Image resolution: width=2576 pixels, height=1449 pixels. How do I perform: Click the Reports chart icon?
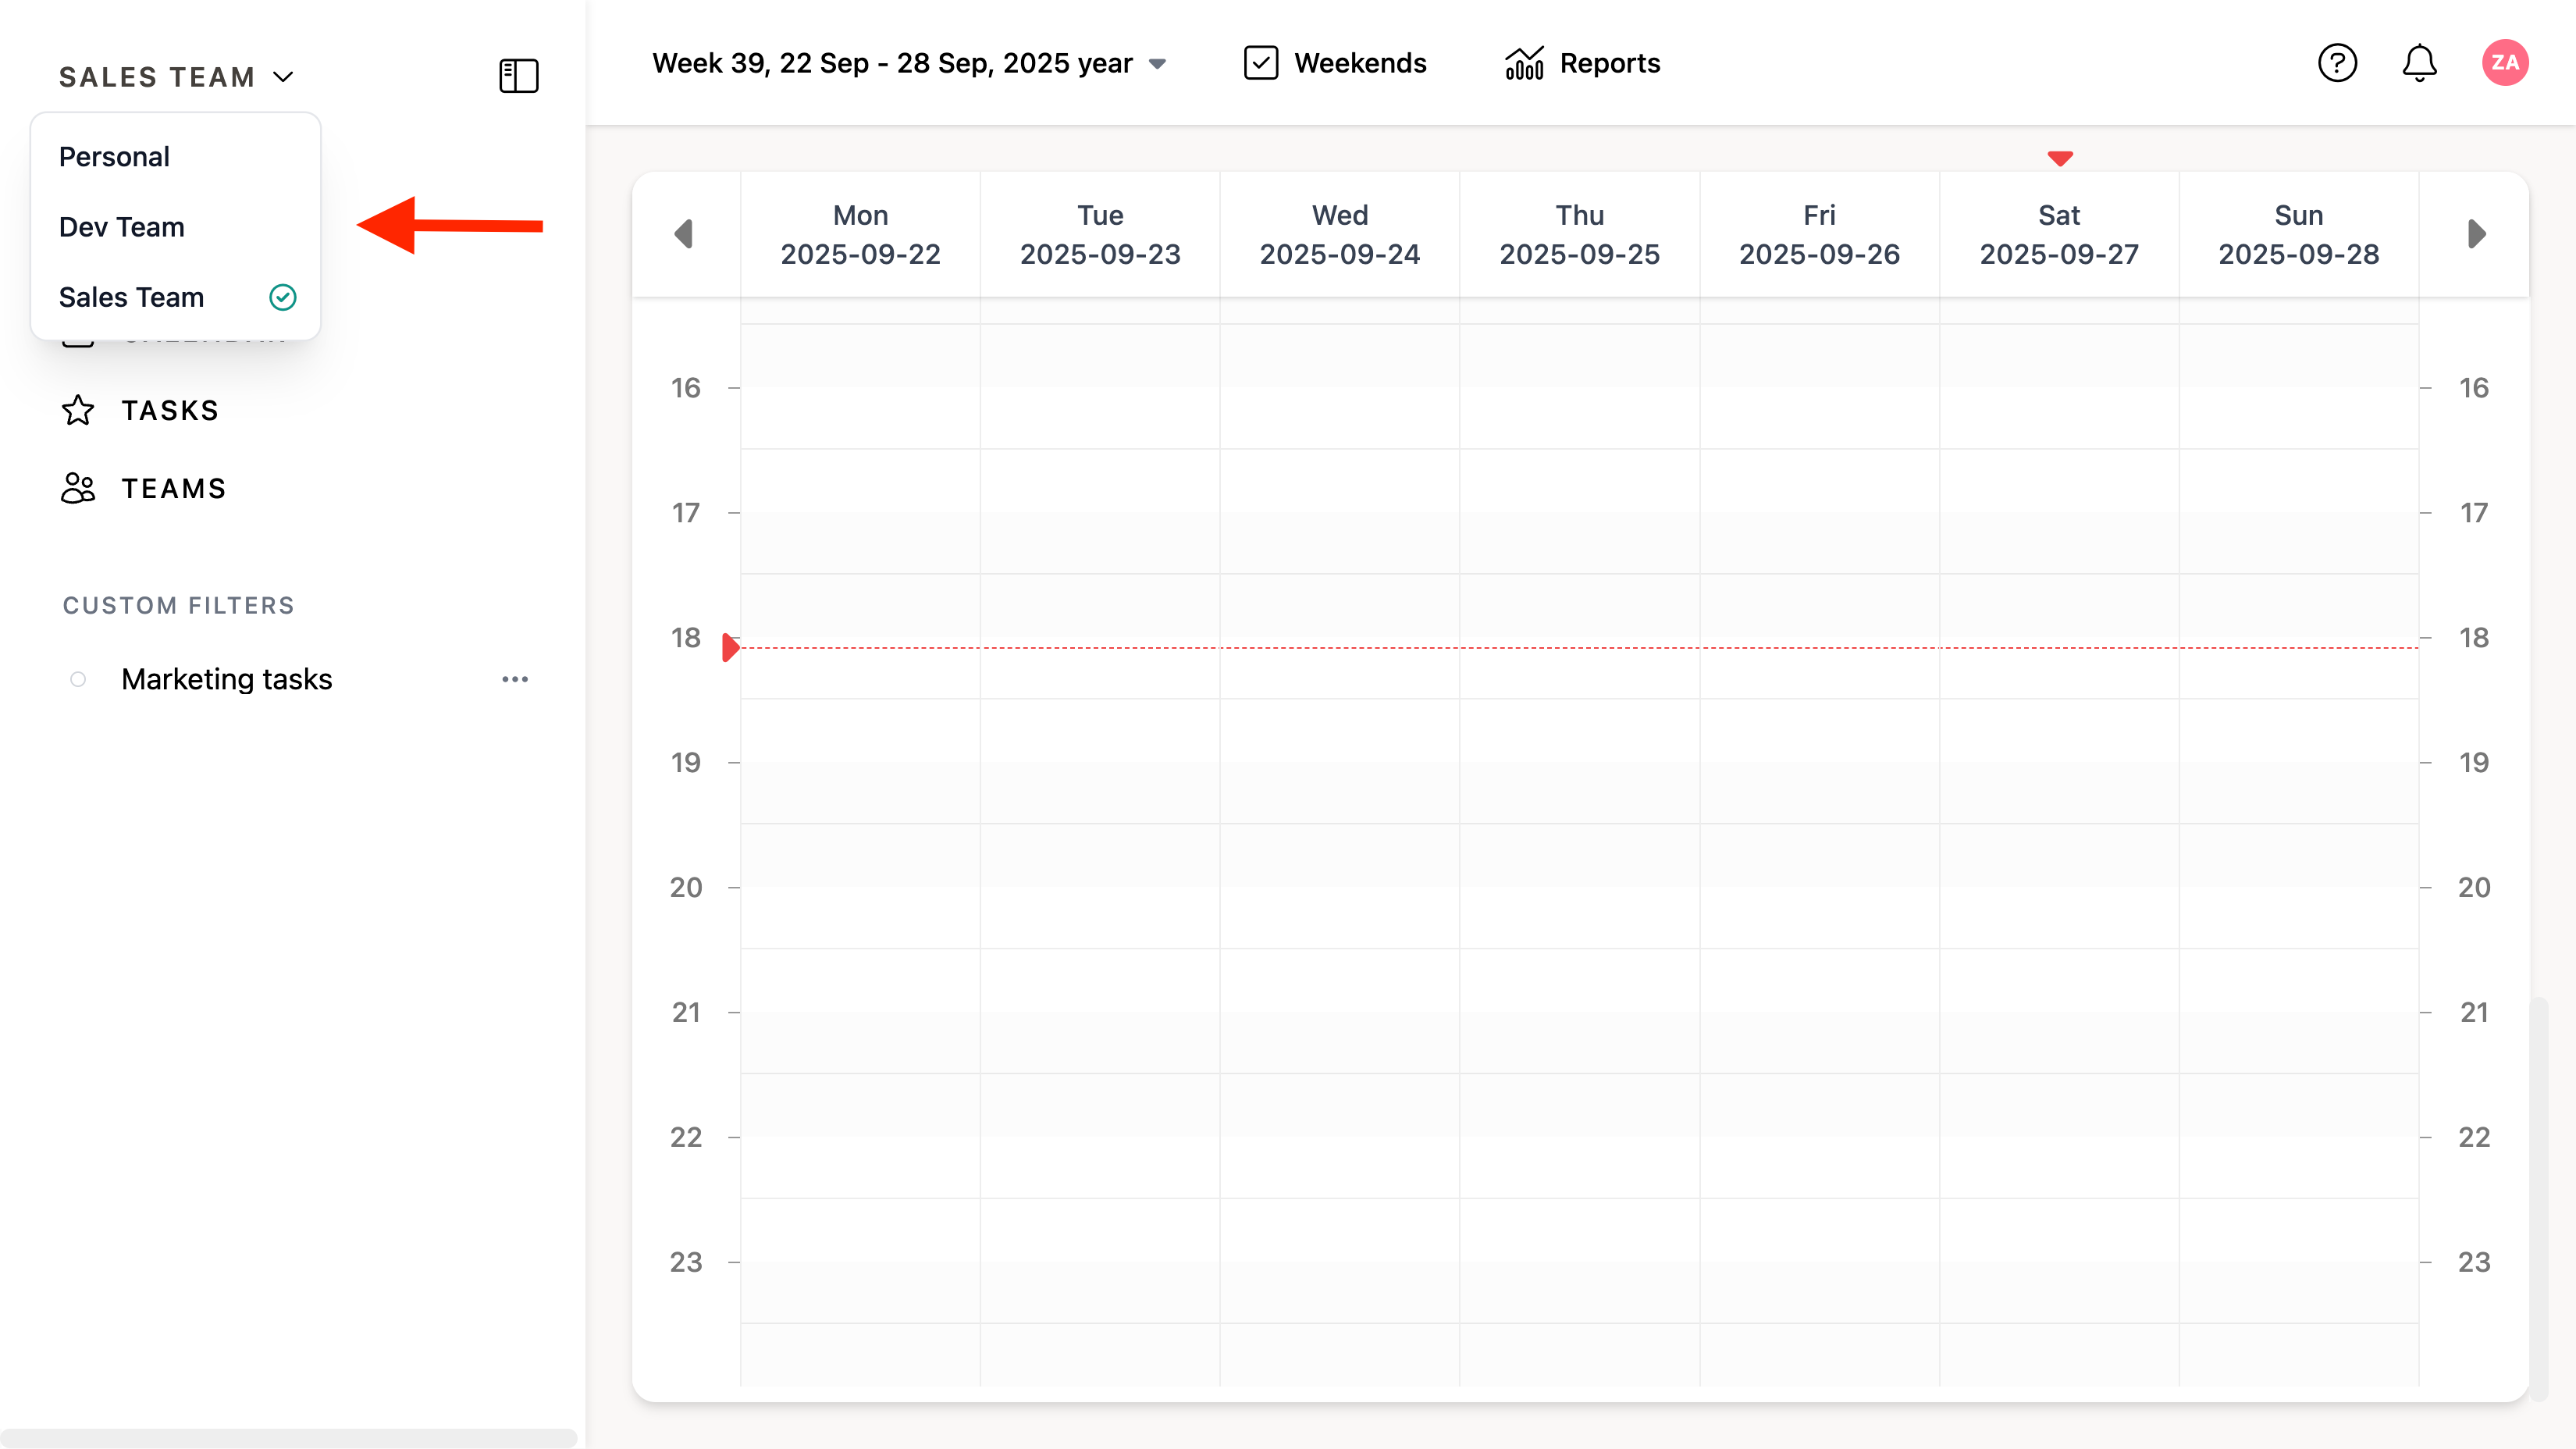coord(1524,63)
